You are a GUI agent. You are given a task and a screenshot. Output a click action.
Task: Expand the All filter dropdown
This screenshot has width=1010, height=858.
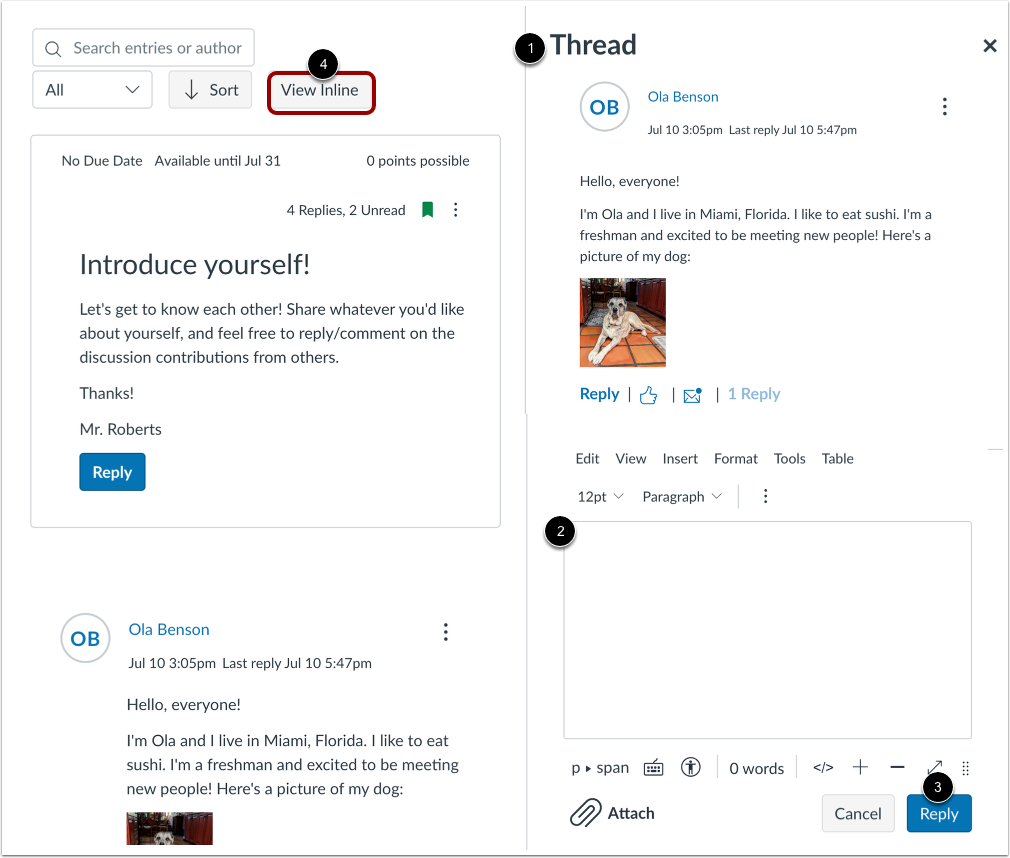(x=92, y=90)
